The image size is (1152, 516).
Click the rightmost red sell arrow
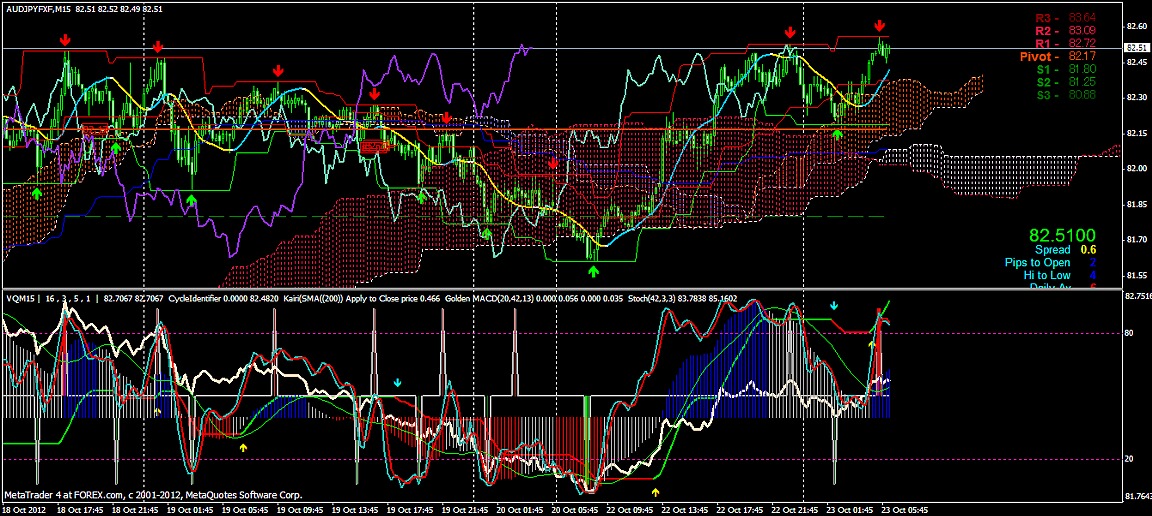[879, 26]
